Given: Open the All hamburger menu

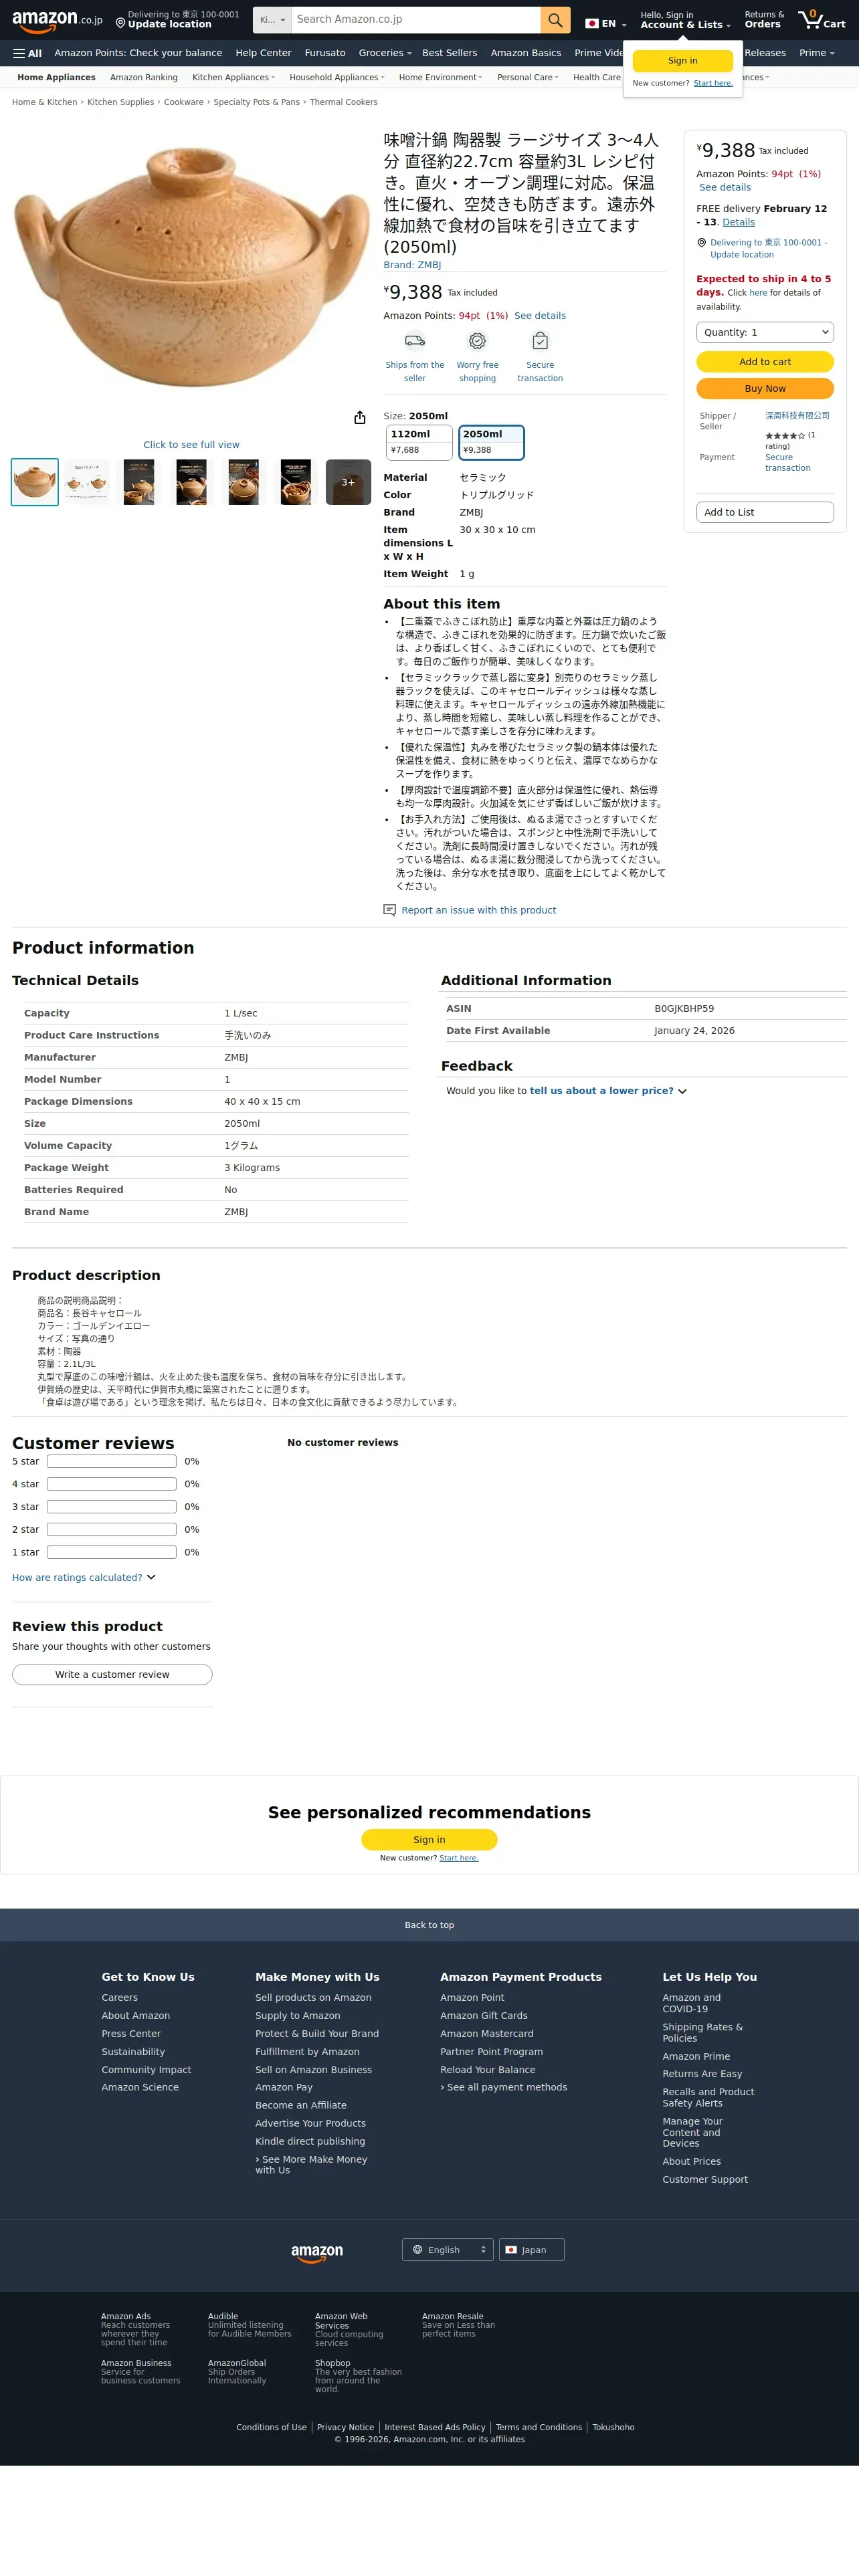Looking at the screenshot, I should point(27,53).
